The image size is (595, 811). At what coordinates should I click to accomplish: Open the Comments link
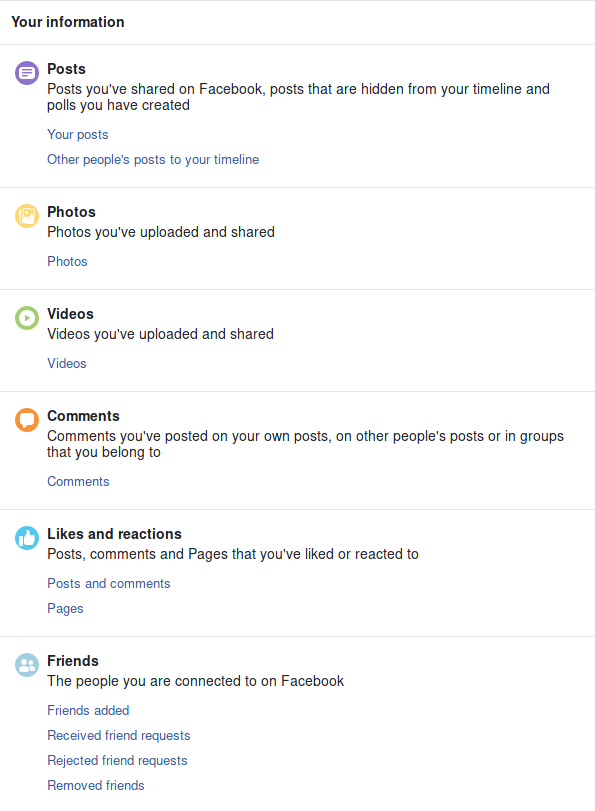tap(78, 481)
